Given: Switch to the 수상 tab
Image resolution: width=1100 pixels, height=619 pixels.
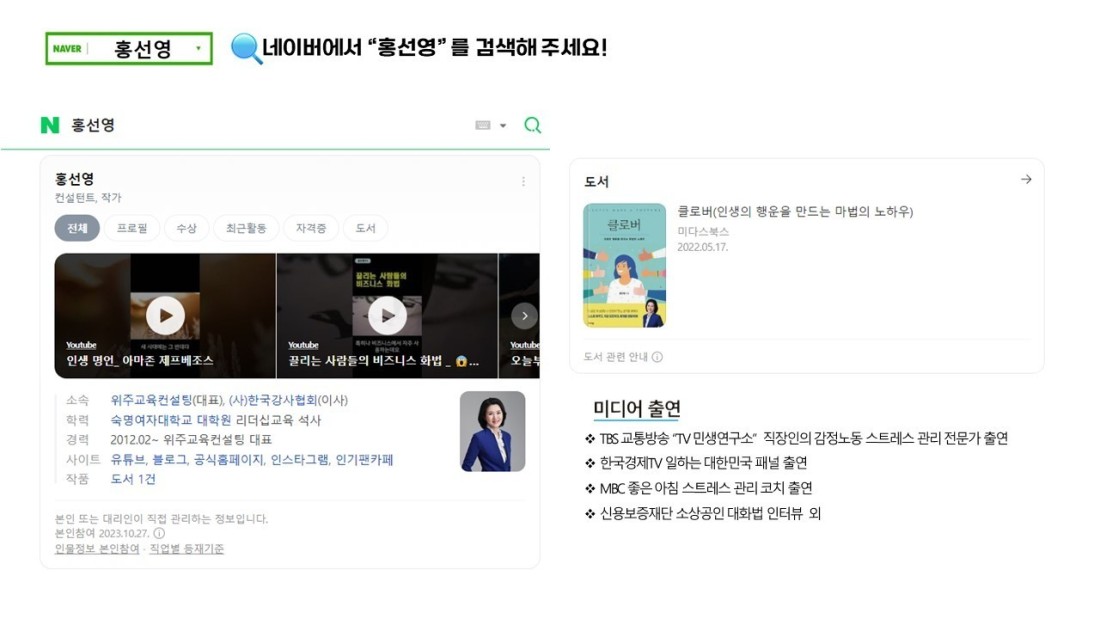Looking at the screenshot, I should (x=187, y=228).
